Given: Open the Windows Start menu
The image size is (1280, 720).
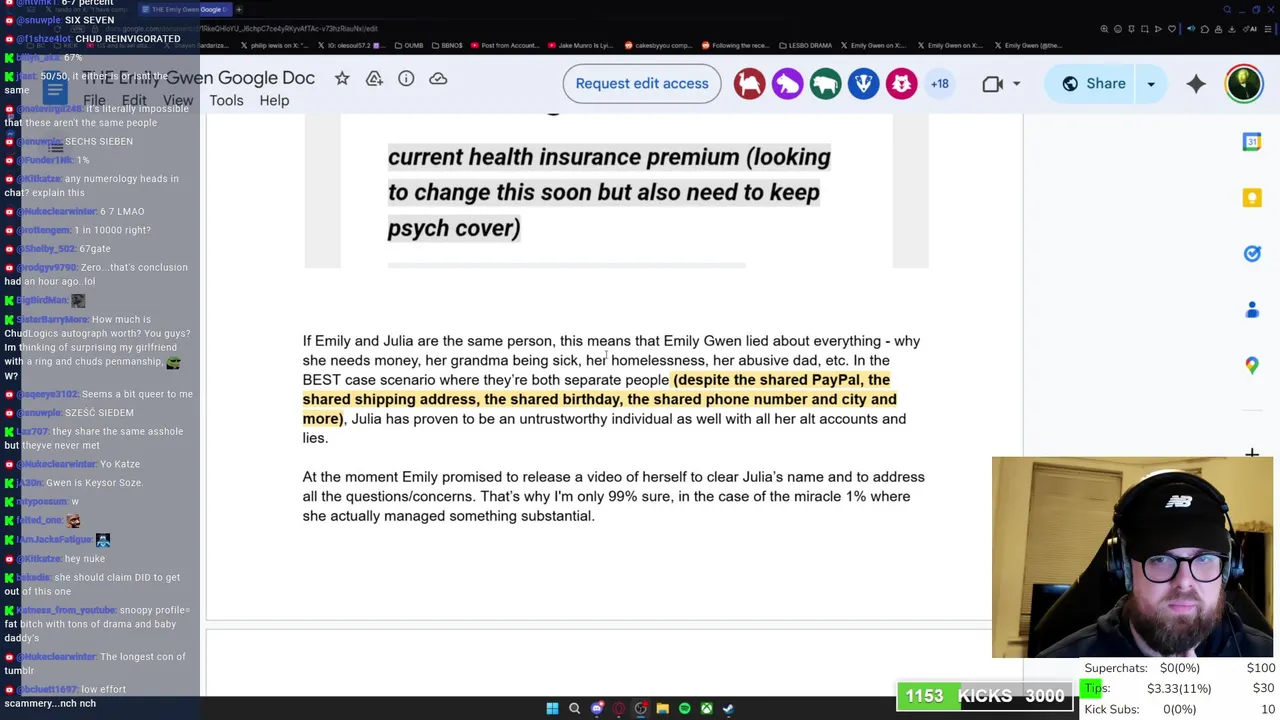Looking at the screenshot, I should (x=552, y=709).
